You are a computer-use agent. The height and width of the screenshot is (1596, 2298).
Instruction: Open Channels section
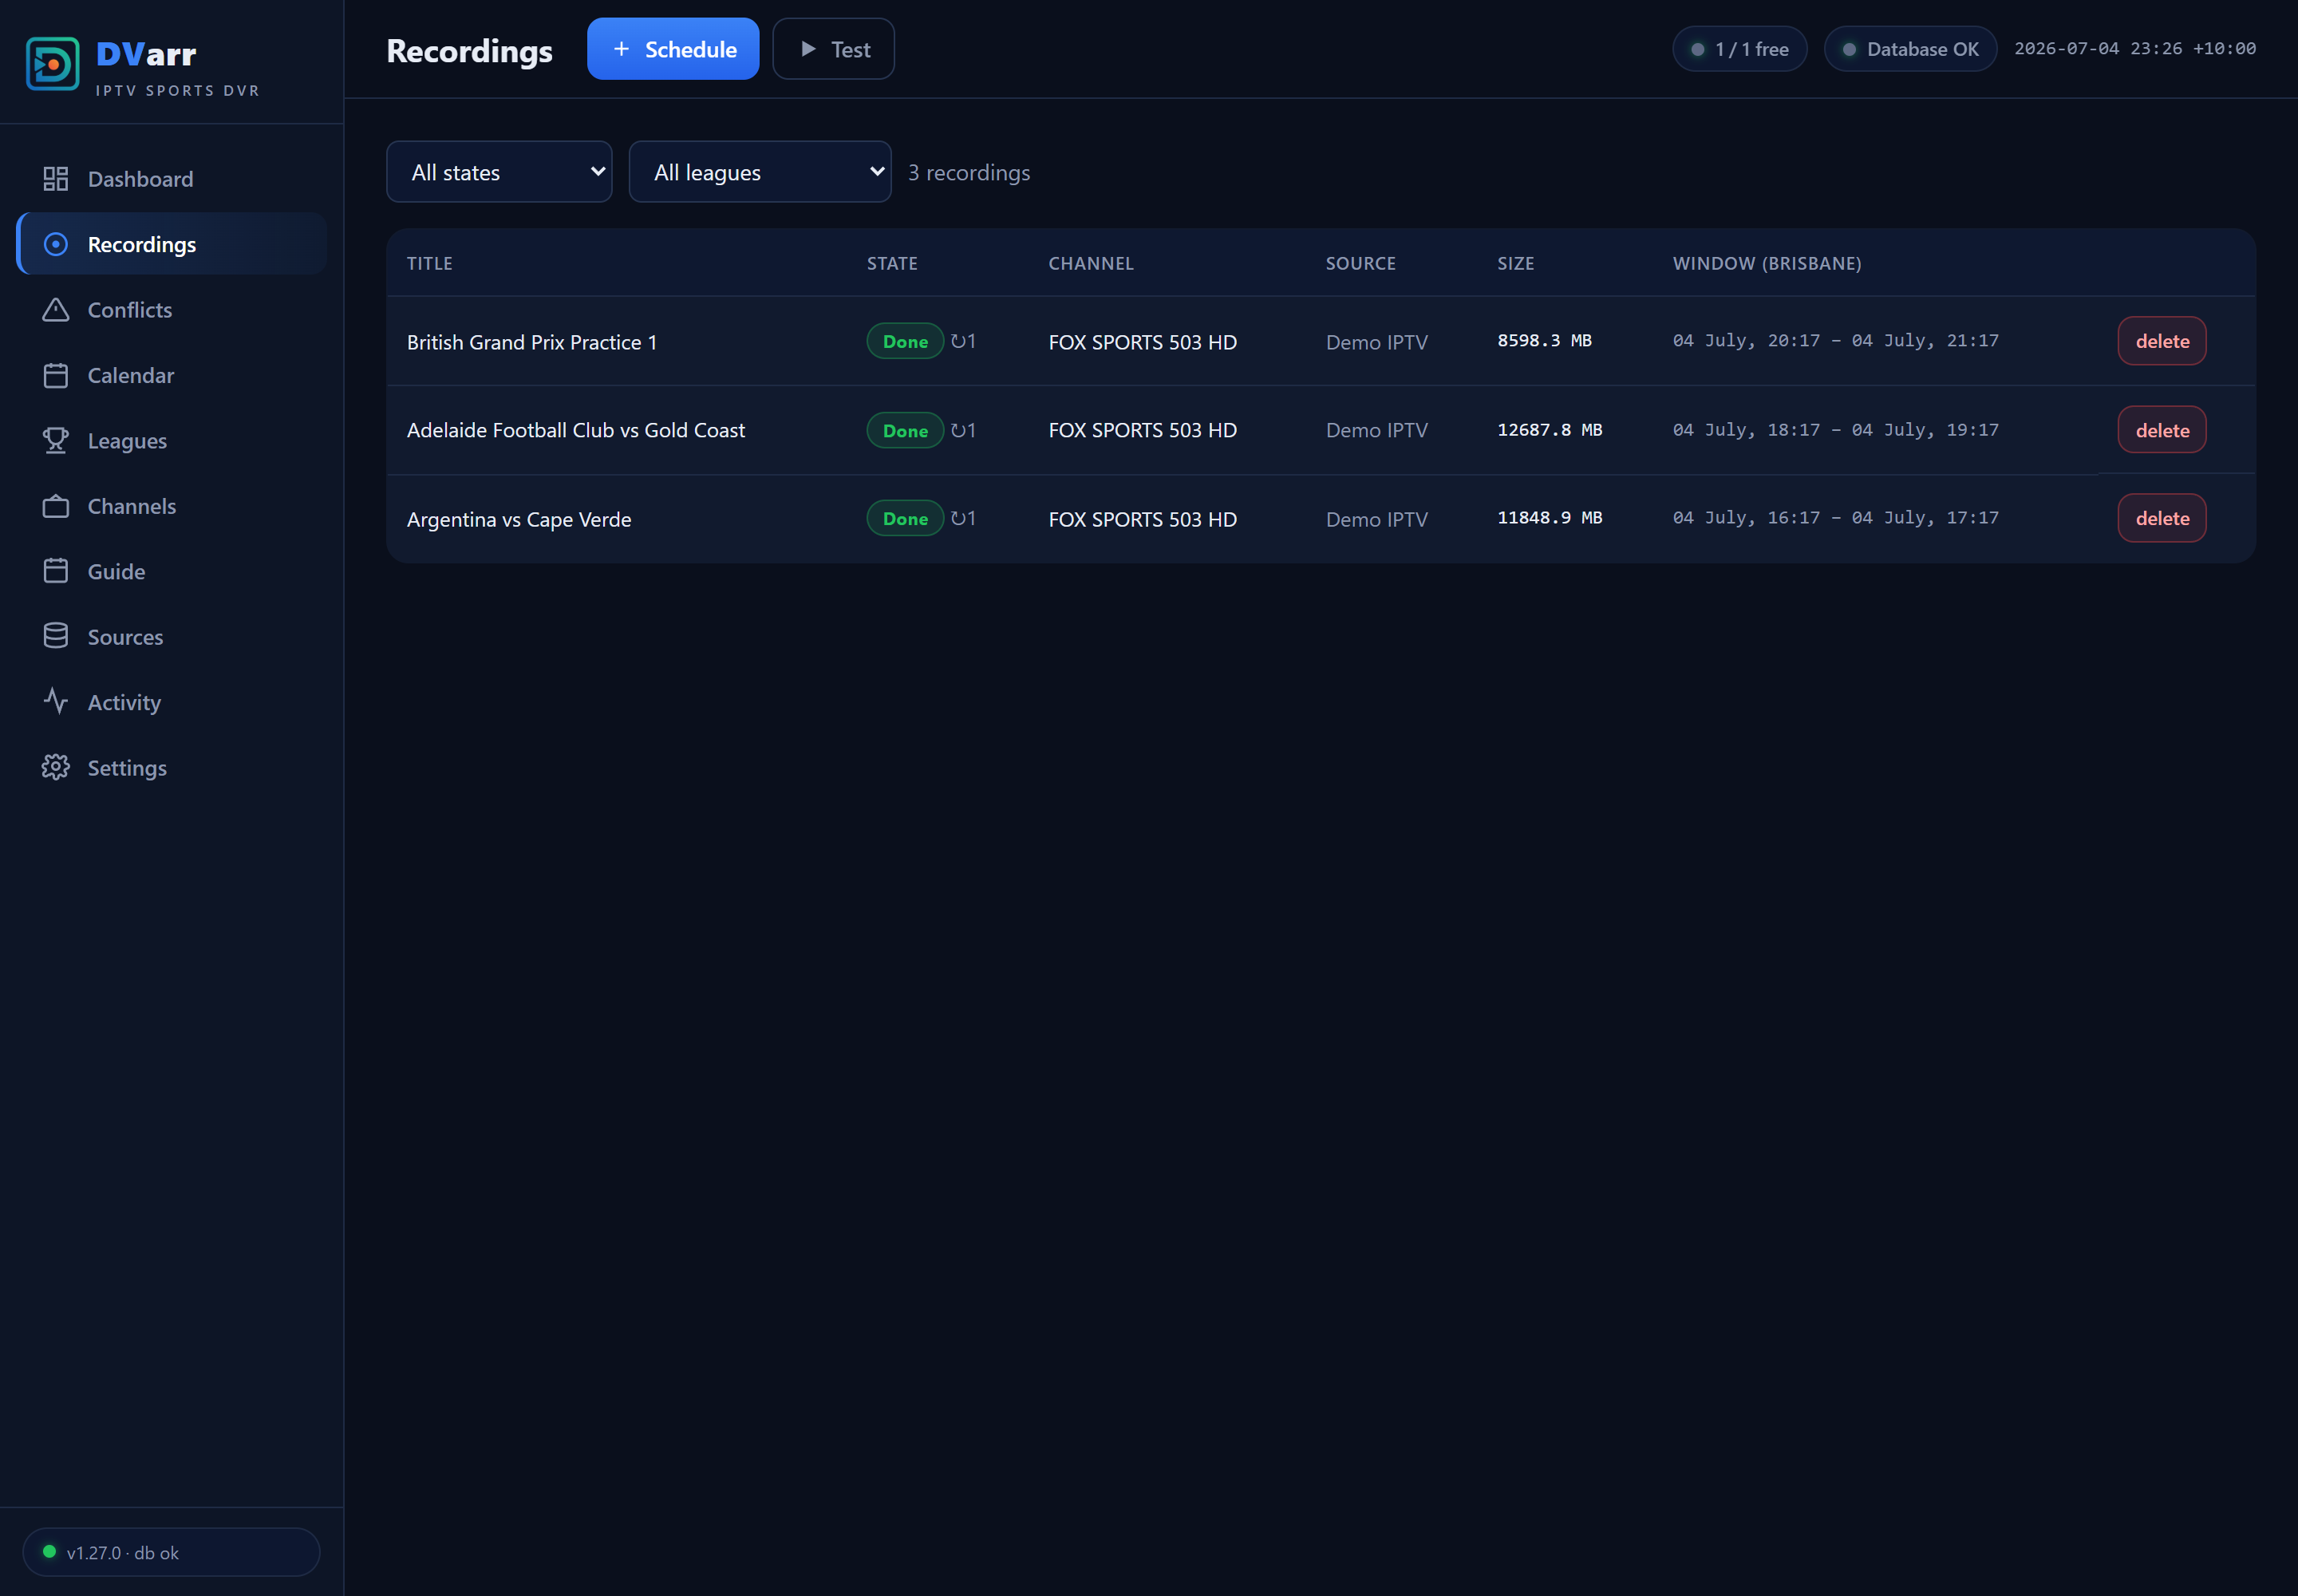(172, 506)
